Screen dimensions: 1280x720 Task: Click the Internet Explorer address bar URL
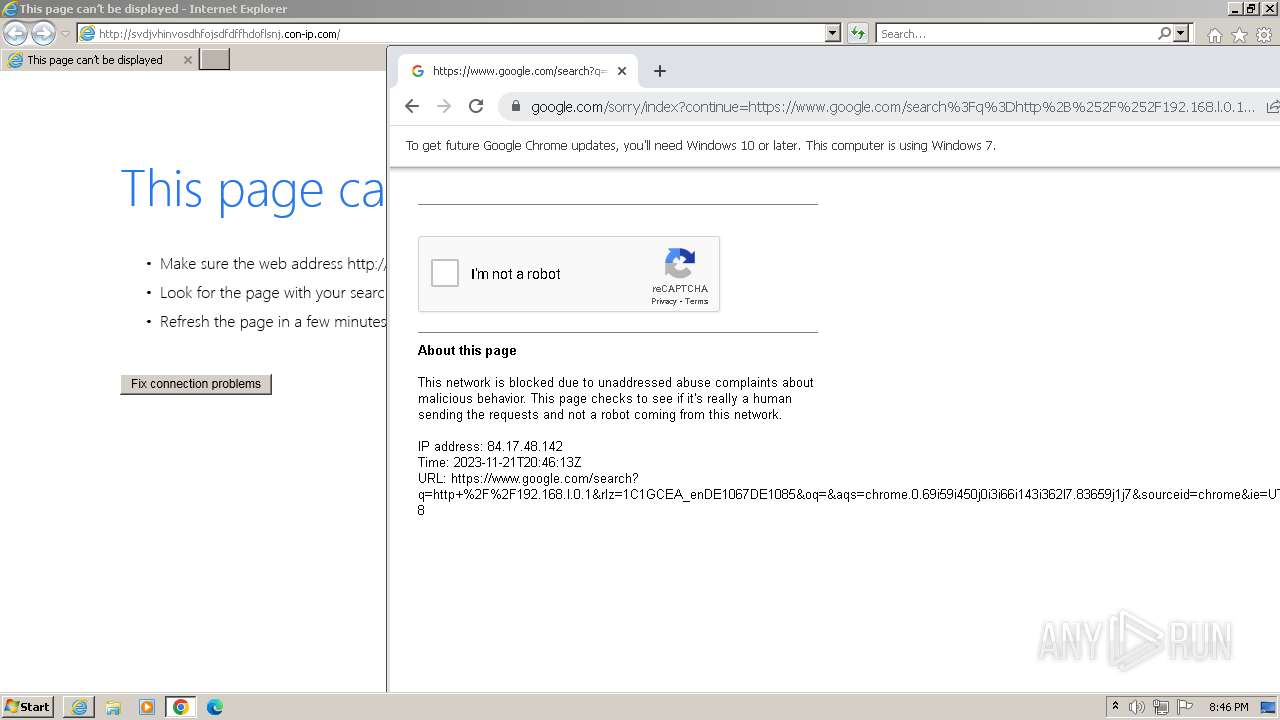click(x=220, y=34)
